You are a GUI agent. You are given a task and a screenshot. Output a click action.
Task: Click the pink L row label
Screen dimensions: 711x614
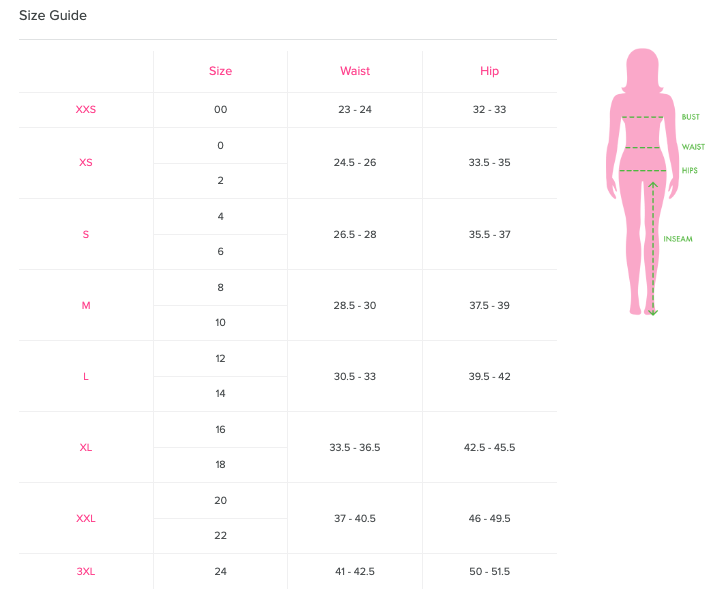point(86,376)
